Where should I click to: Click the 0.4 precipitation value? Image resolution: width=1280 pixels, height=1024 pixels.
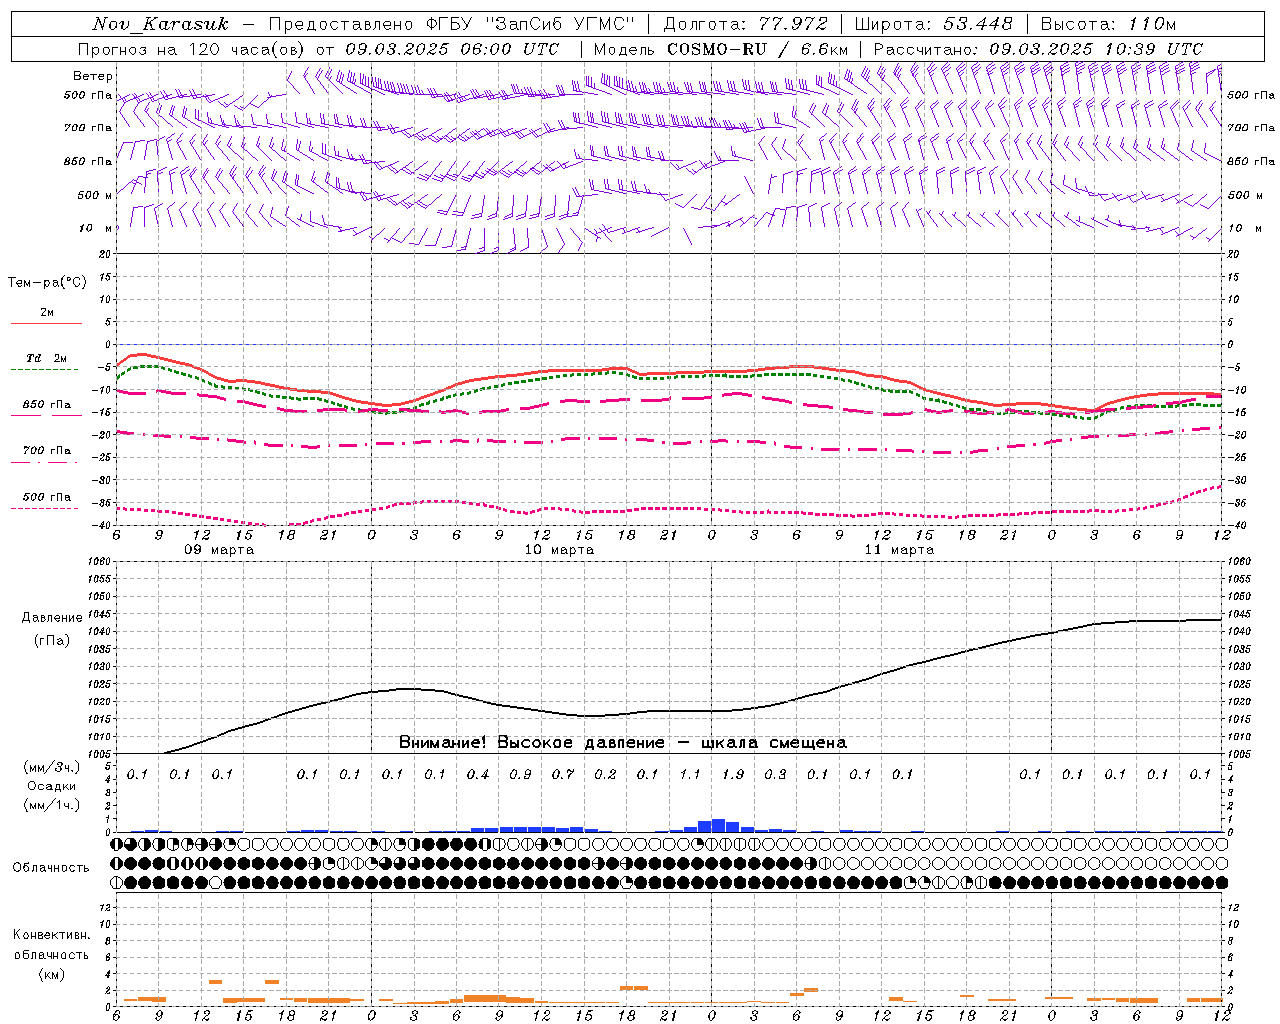(477, 774)
